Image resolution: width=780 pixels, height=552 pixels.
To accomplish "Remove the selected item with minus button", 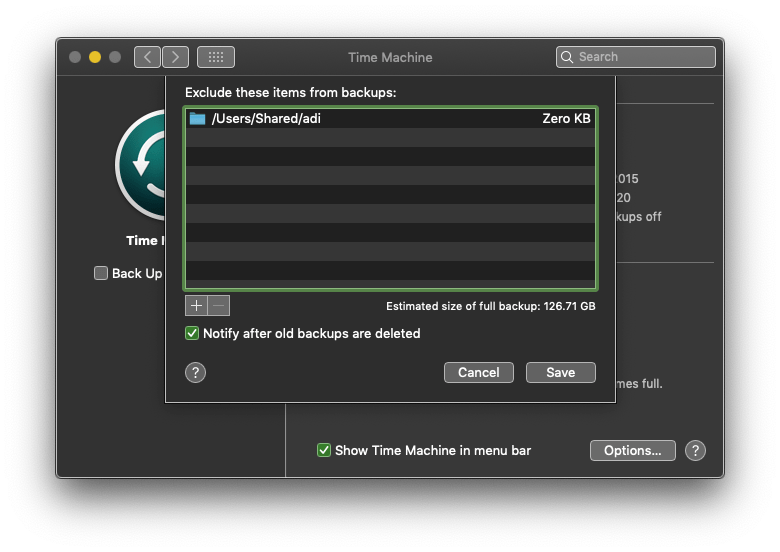I will pos(218,305).
